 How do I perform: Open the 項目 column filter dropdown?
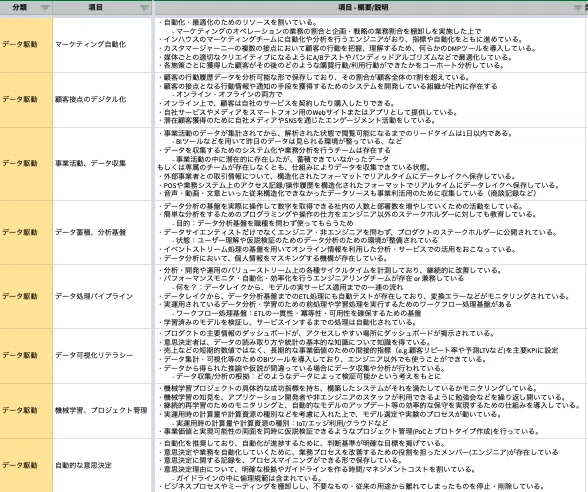[x=144, y=8]
